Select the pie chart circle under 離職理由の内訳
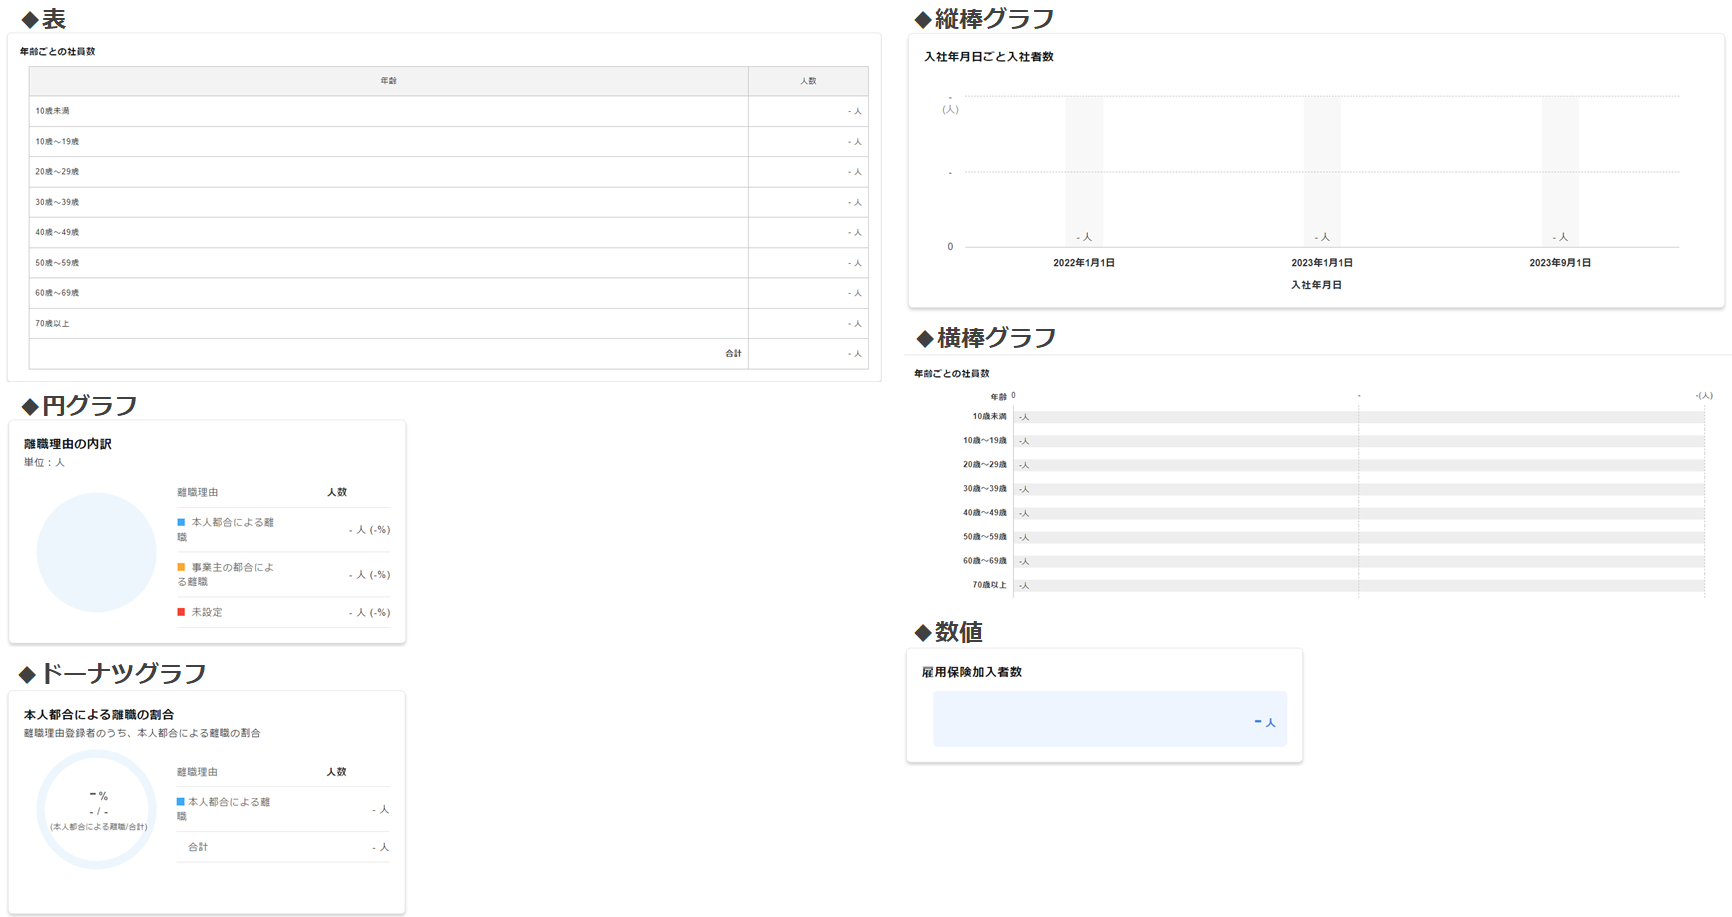The width and height of the screenshot is (1732, 917). pyautogui.click(x=97, y=552)
